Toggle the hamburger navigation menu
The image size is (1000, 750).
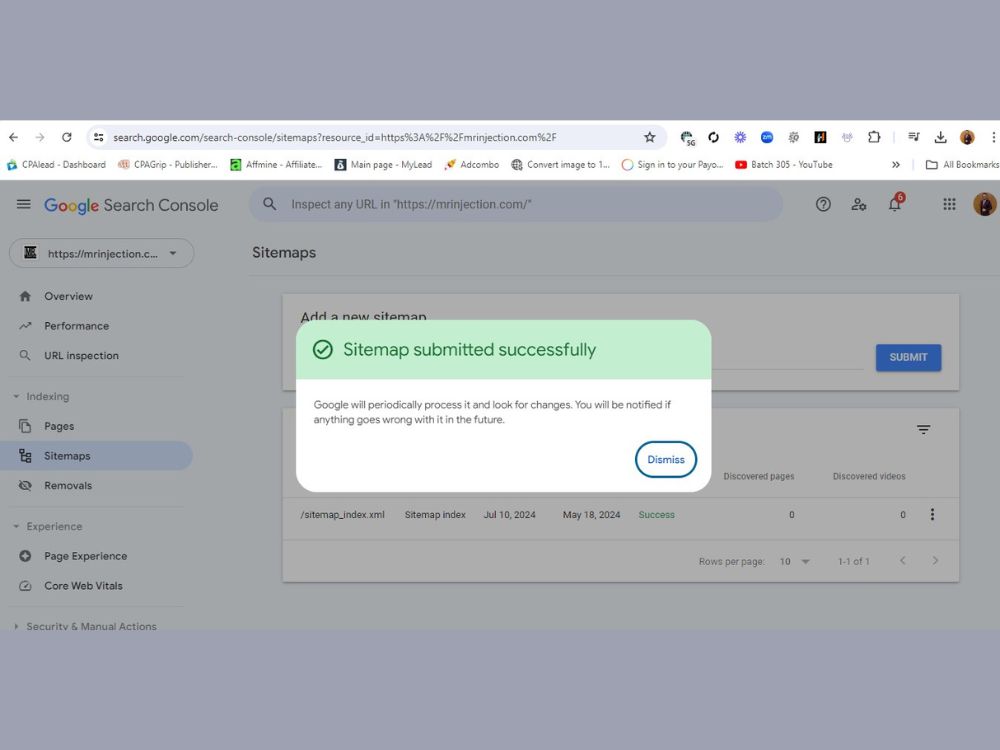(x=24, y=204)
